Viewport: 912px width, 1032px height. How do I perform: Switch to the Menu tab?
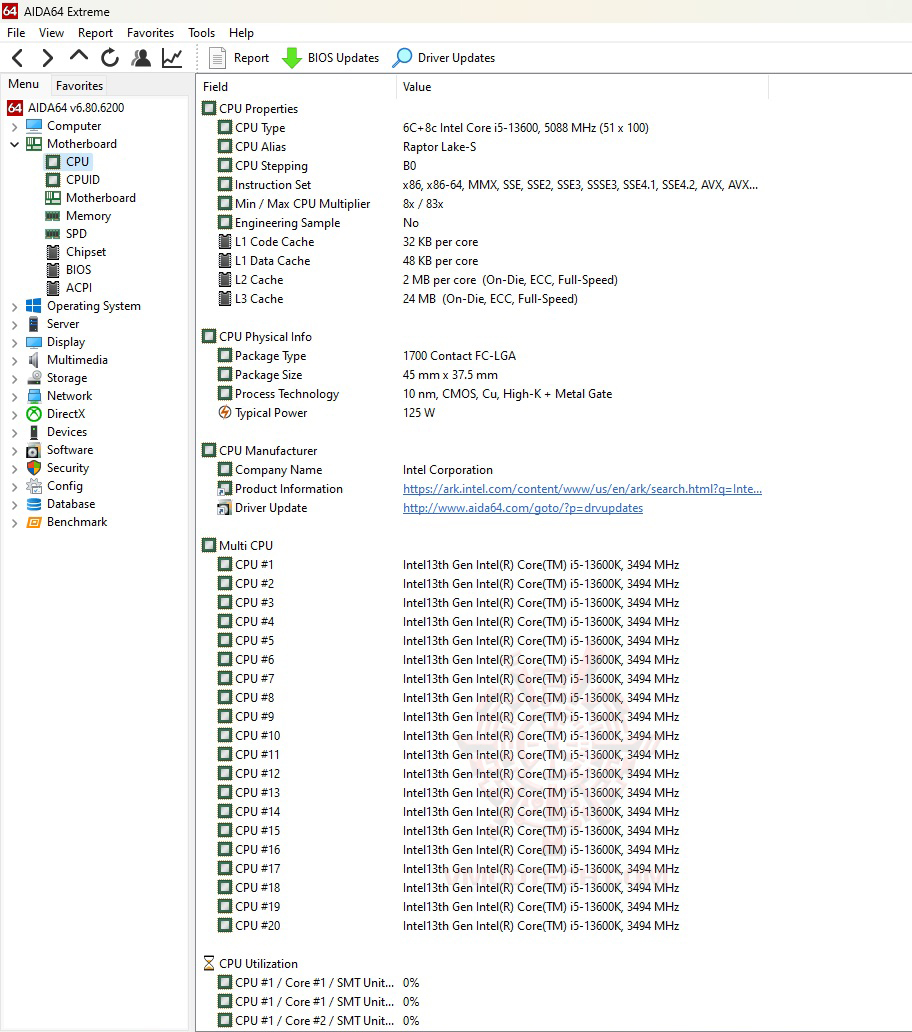tap(24, 84)
